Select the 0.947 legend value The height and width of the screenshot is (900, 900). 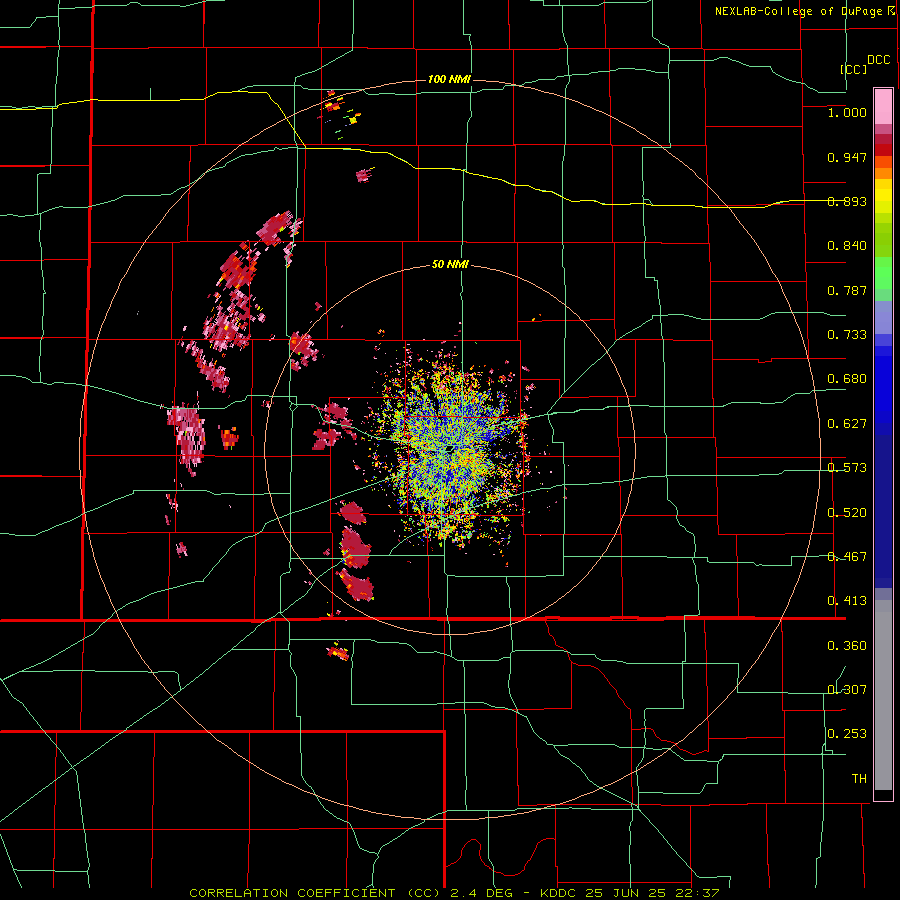tap(847, 157)
